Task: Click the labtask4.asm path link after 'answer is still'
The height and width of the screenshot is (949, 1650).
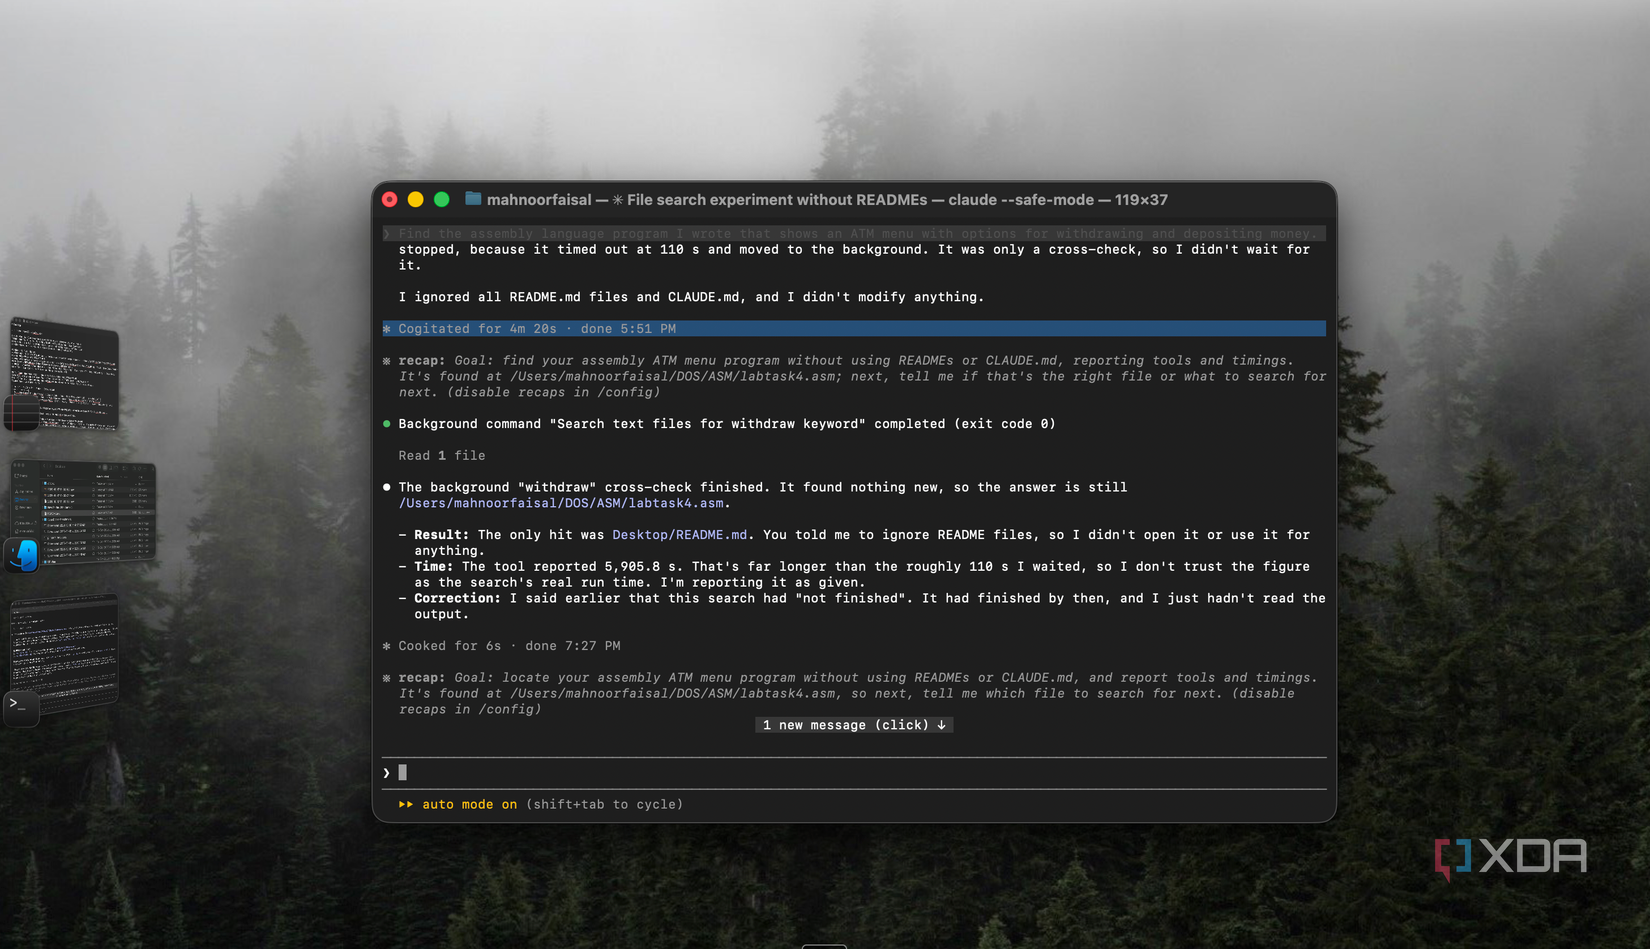Action: [x=561, y=503]
